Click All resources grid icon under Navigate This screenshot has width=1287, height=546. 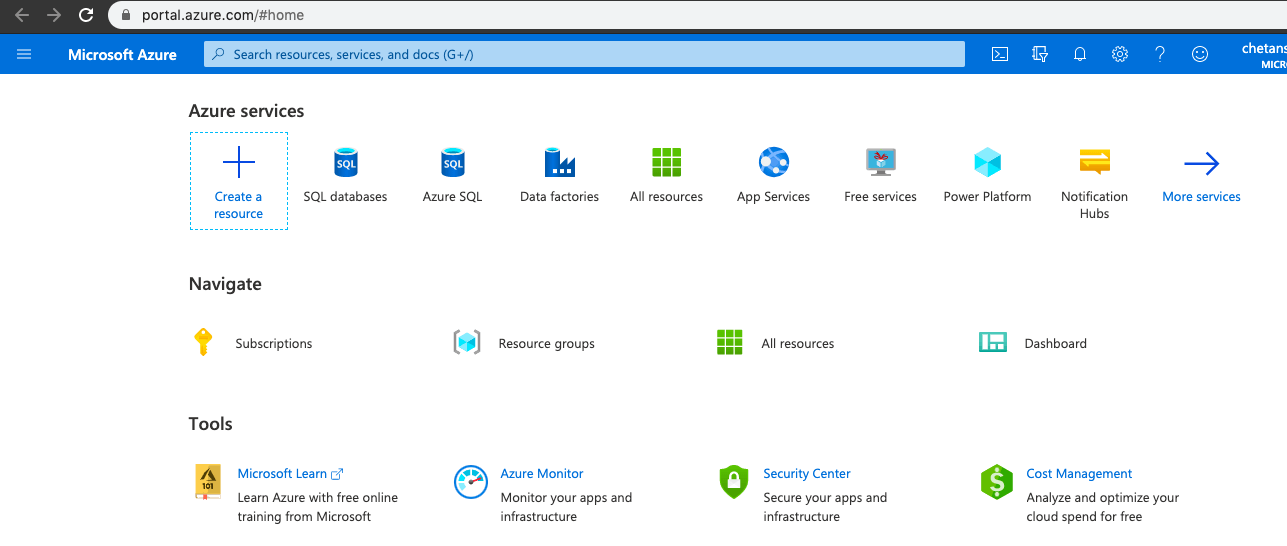(730, 342)
